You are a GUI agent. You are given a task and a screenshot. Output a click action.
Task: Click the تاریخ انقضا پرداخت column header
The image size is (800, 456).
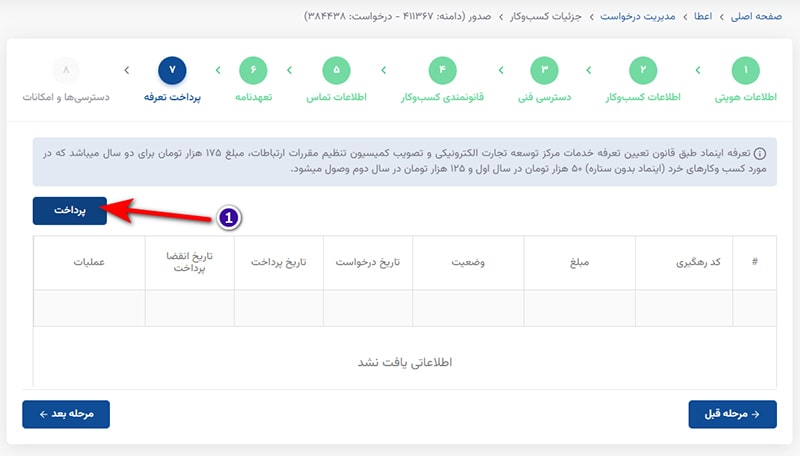tap(189, 262)
